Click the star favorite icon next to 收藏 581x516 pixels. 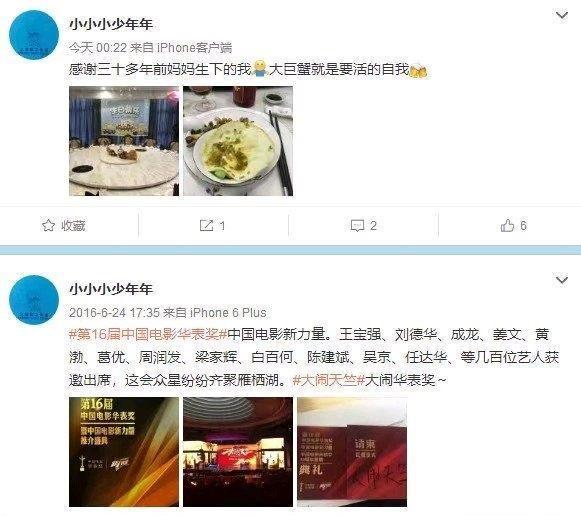[48, 225]
